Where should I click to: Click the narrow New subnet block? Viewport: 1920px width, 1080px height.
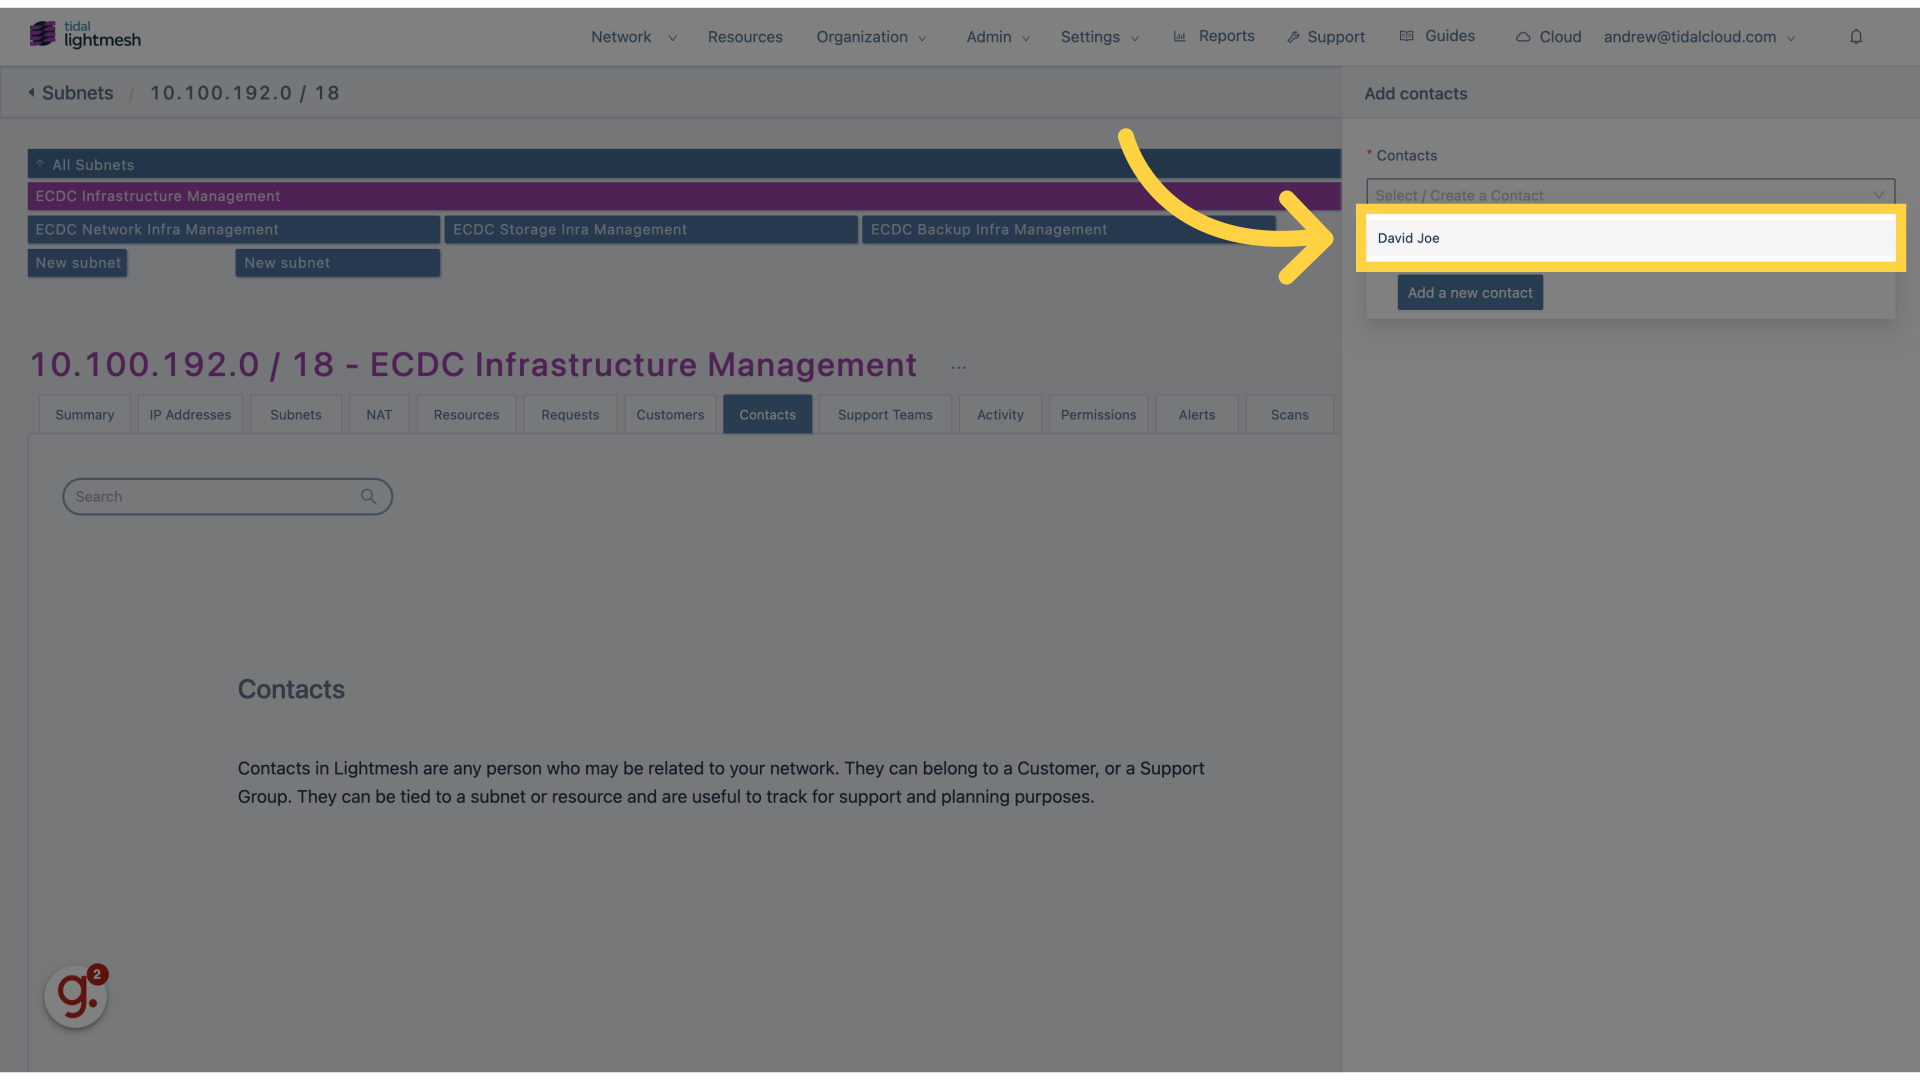tap(77, 263)
